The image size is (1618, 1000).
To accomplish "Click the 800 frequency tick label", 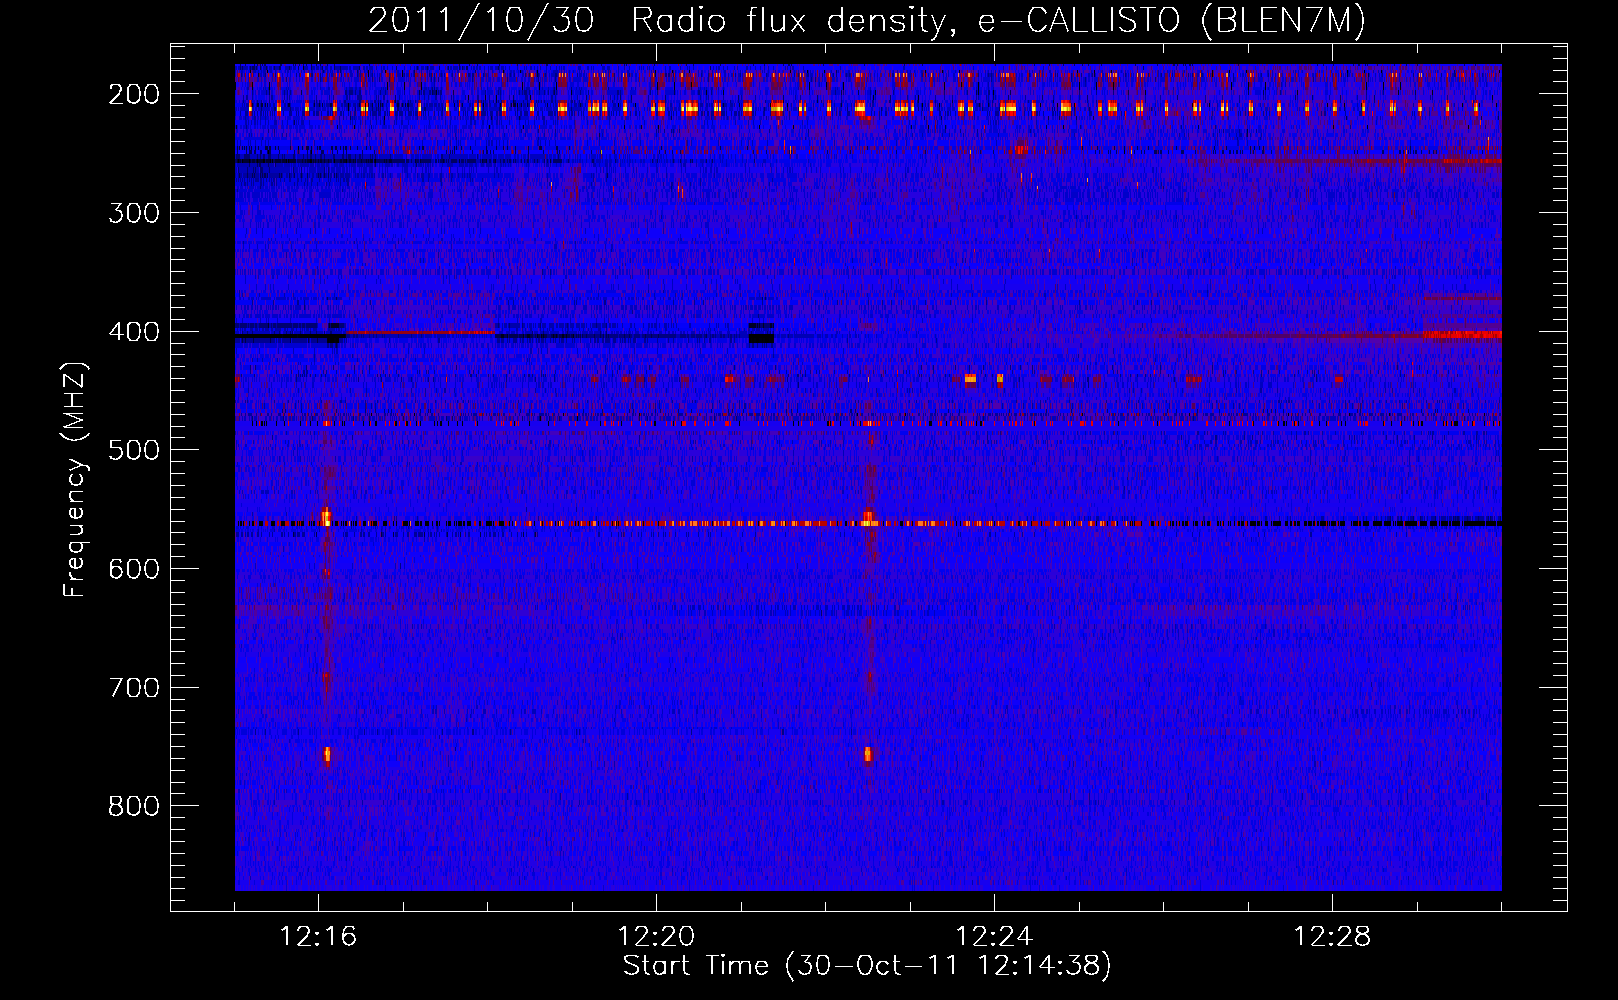I will coord(134,806).
